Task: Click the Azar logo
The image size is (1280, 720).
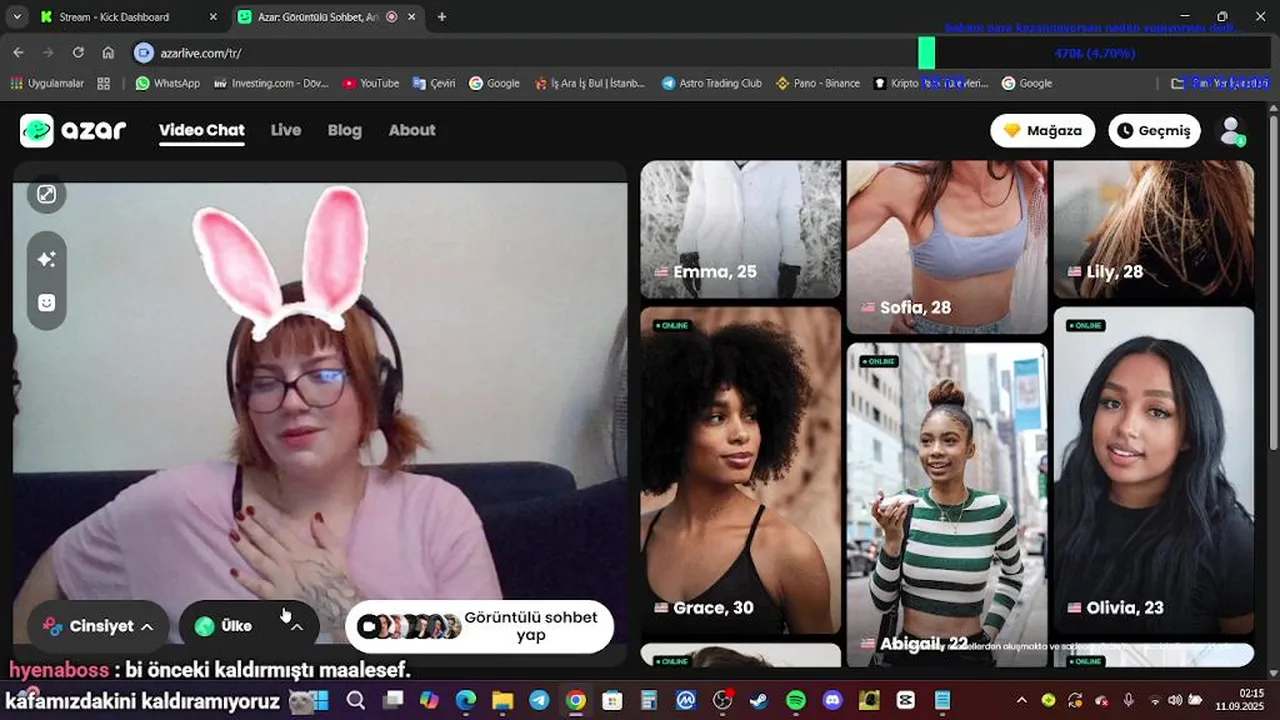Action: point(73,130)
